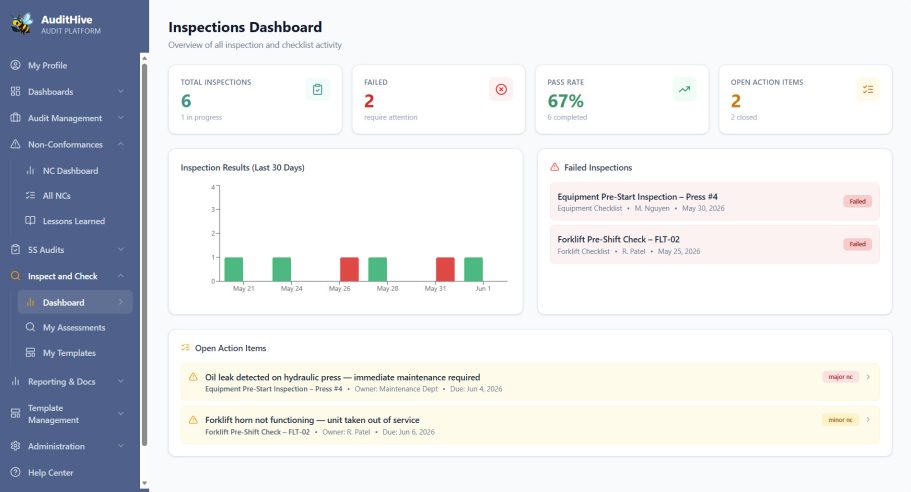Click the My Profile user icon
911x492 pixels.
click(x=16, y=65)
